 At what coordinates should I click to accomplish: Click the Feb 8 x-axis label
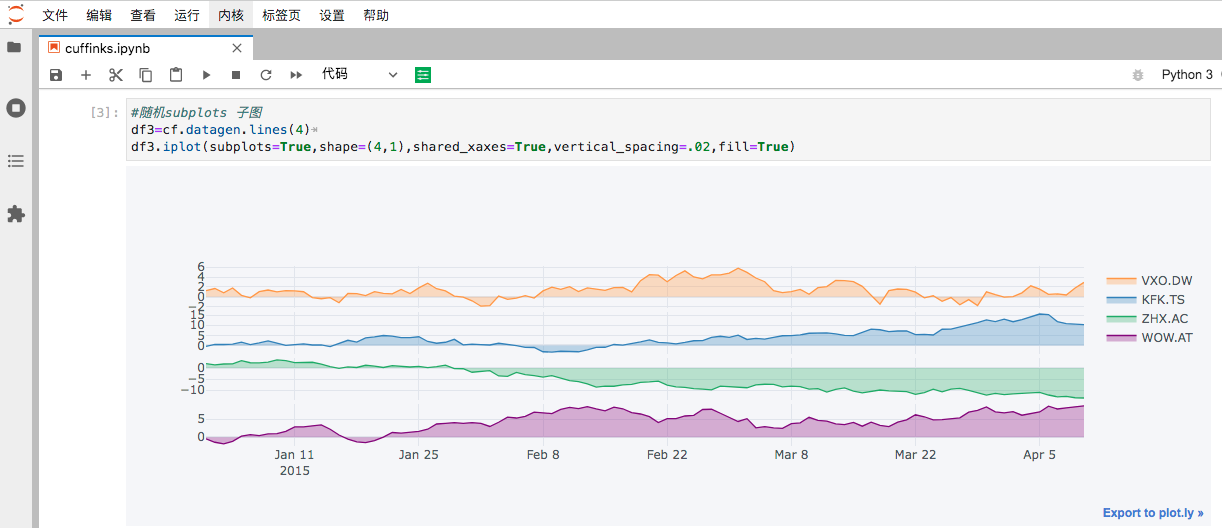[x=543, y=454]
